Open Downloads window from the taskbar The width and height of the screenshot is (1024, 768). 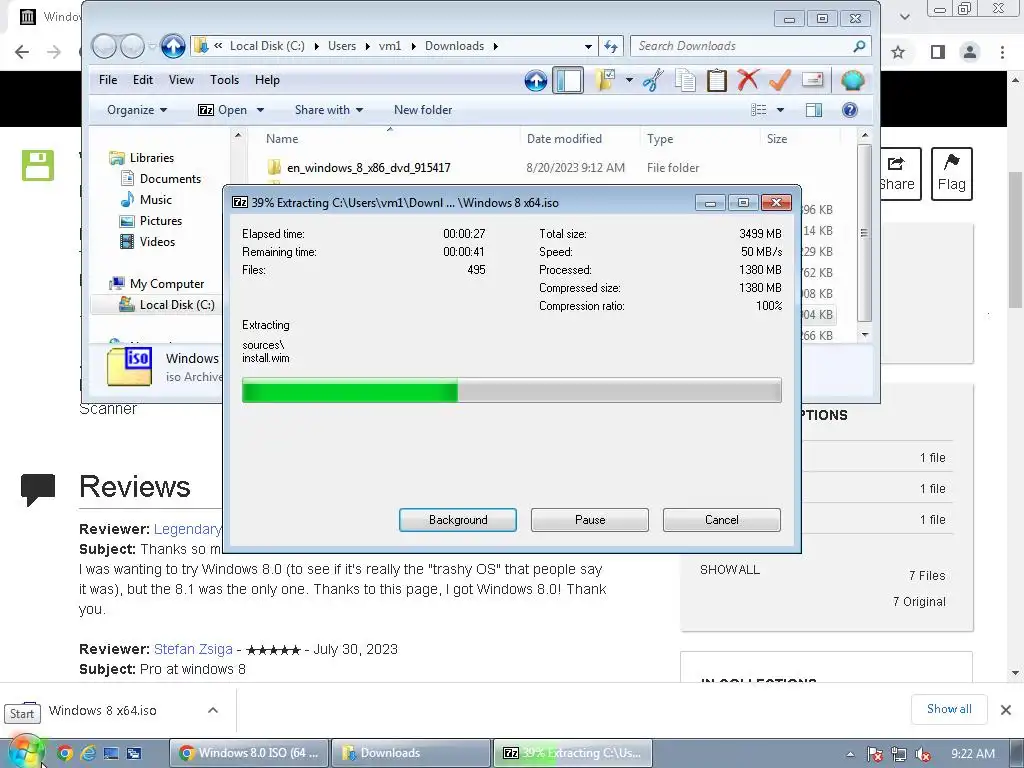coord(411,753)
